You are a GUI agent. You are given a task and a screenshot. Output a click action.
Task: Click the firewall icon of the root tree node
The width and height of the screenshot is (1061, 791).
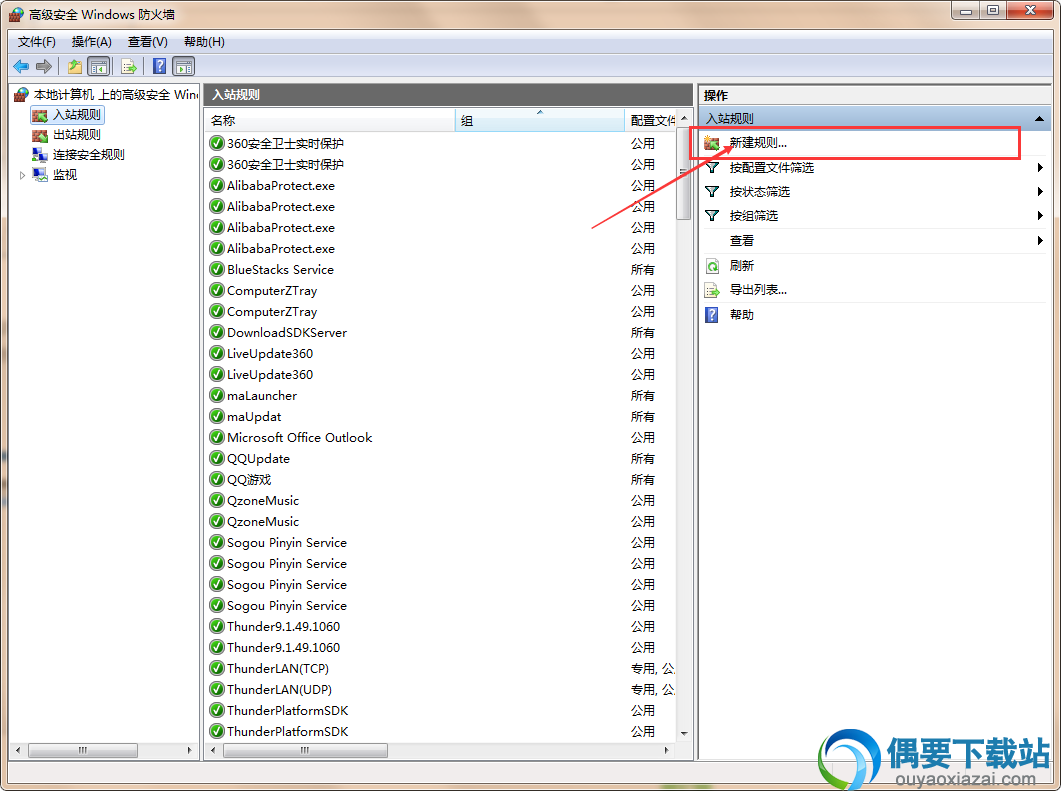coord(22,95)
